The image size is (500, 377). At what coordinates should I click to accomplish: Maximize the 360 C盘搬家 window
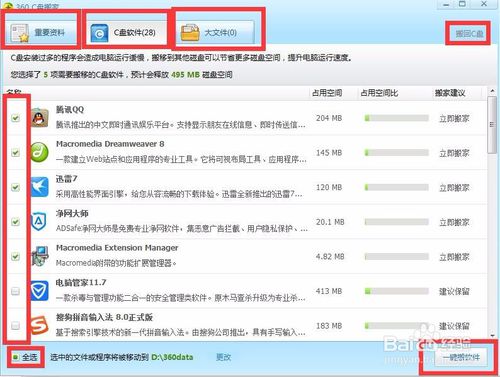pos(462,4)
